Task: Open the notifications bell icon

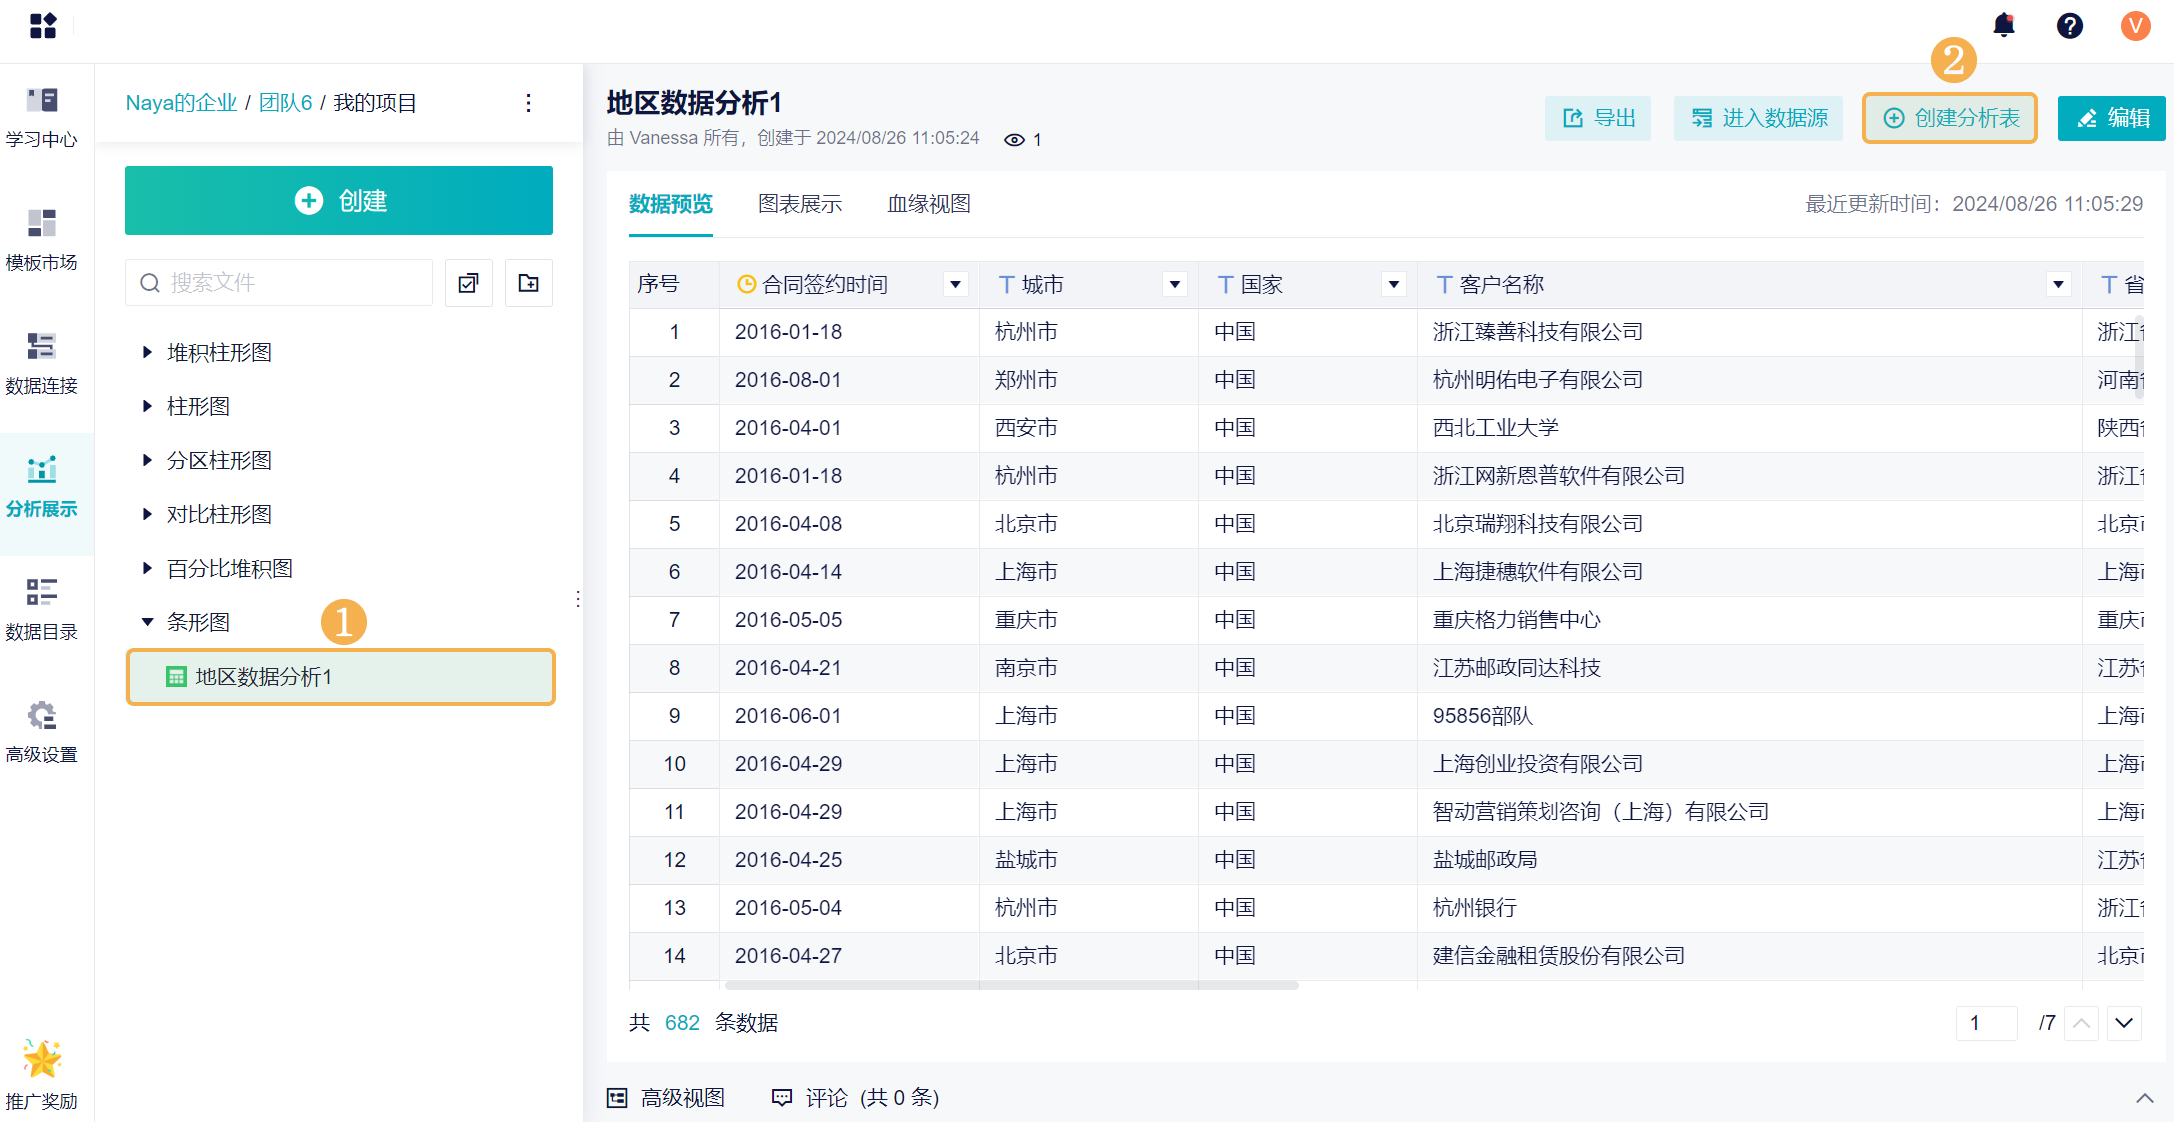Action: 2004,25
